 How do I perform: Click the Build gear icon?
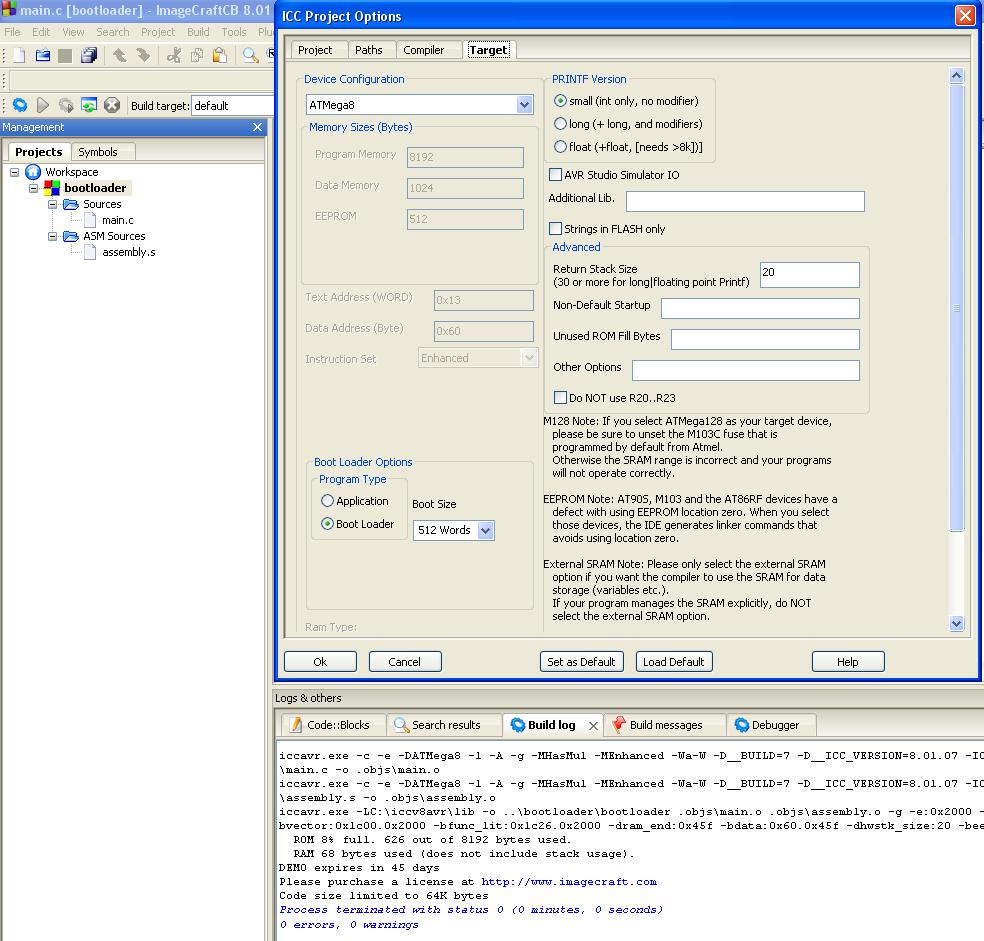(20, 105)
